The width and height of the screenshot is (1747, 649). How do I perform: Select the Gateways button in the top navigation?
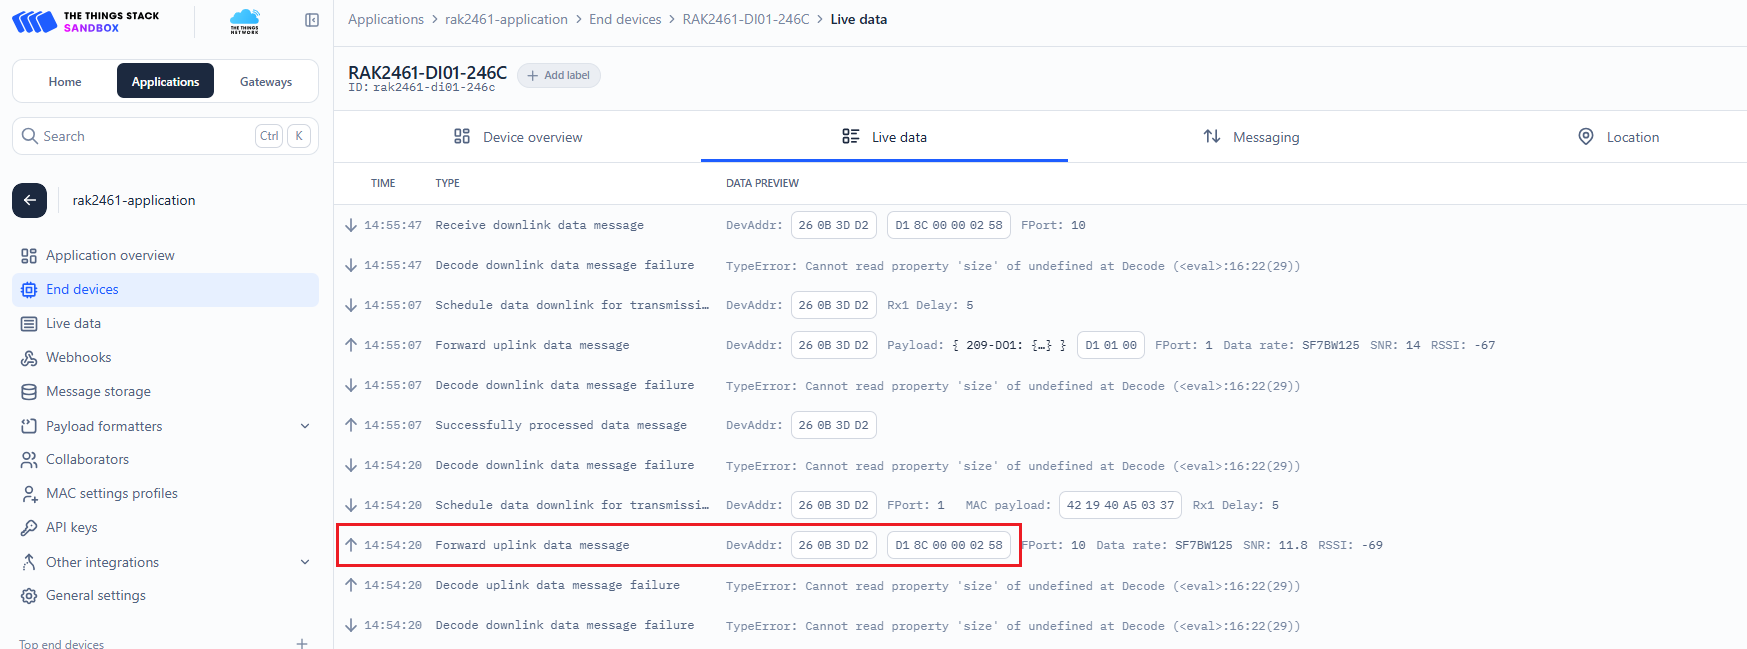266,81
